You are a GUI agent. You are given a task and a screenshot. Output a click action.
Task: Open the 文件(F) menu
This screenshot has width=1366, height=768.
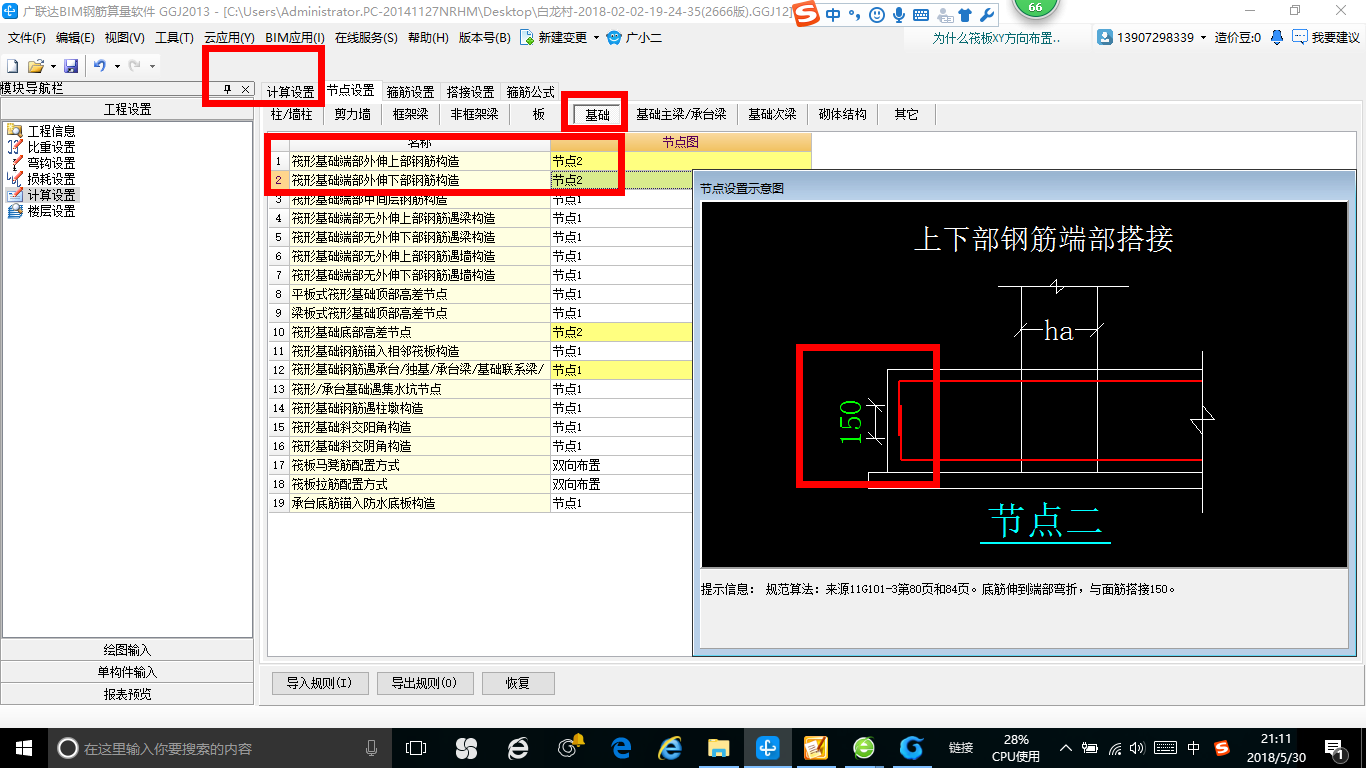[27, 38]
